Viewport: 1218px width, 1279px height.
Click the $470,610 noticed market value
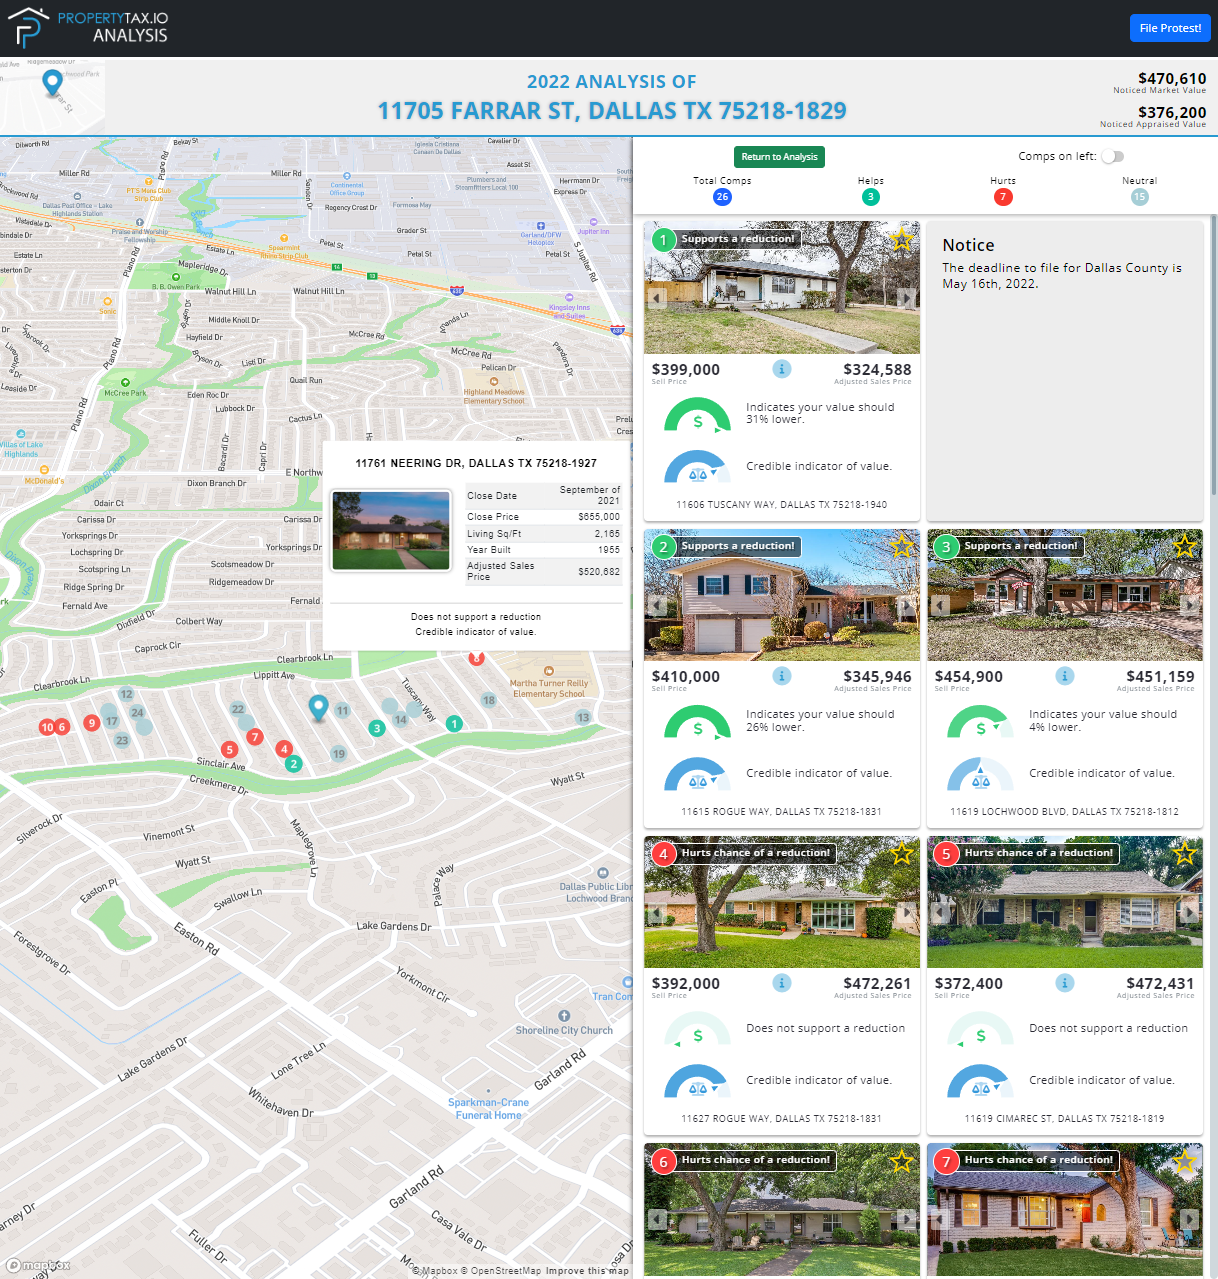pos(1172,78)
